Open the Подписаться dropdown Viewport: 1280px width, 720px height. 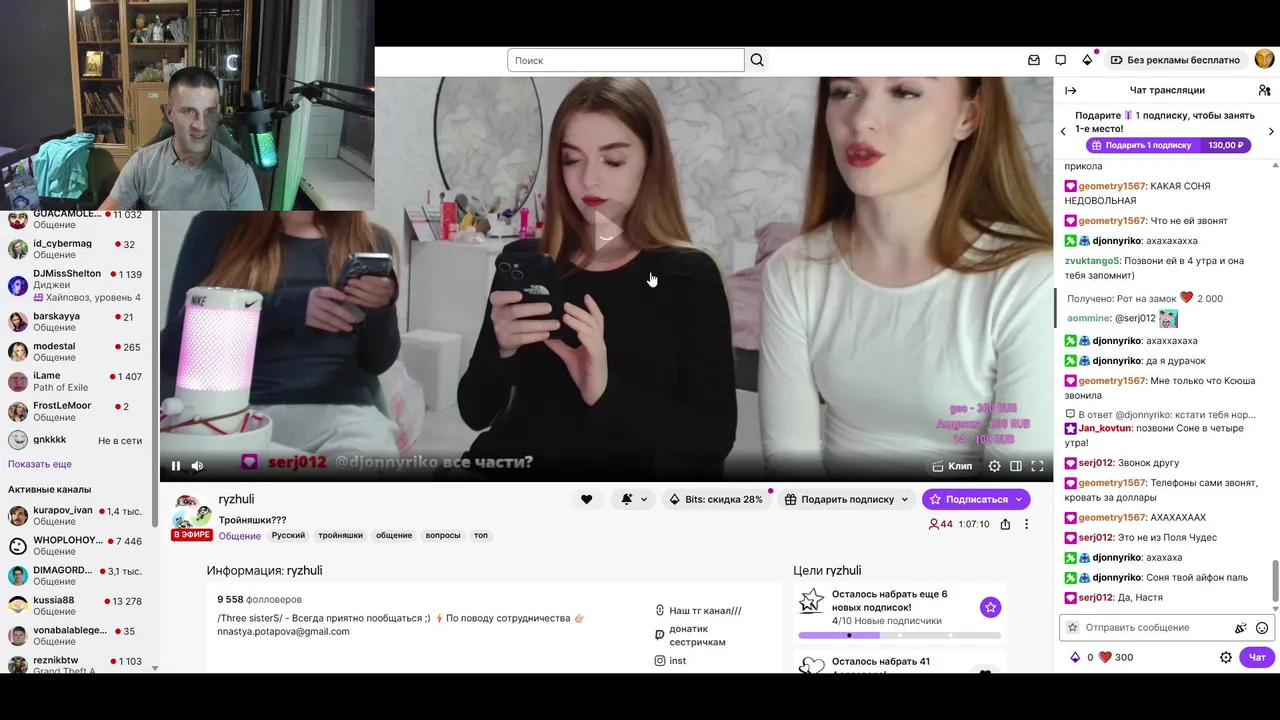(976, 499)
